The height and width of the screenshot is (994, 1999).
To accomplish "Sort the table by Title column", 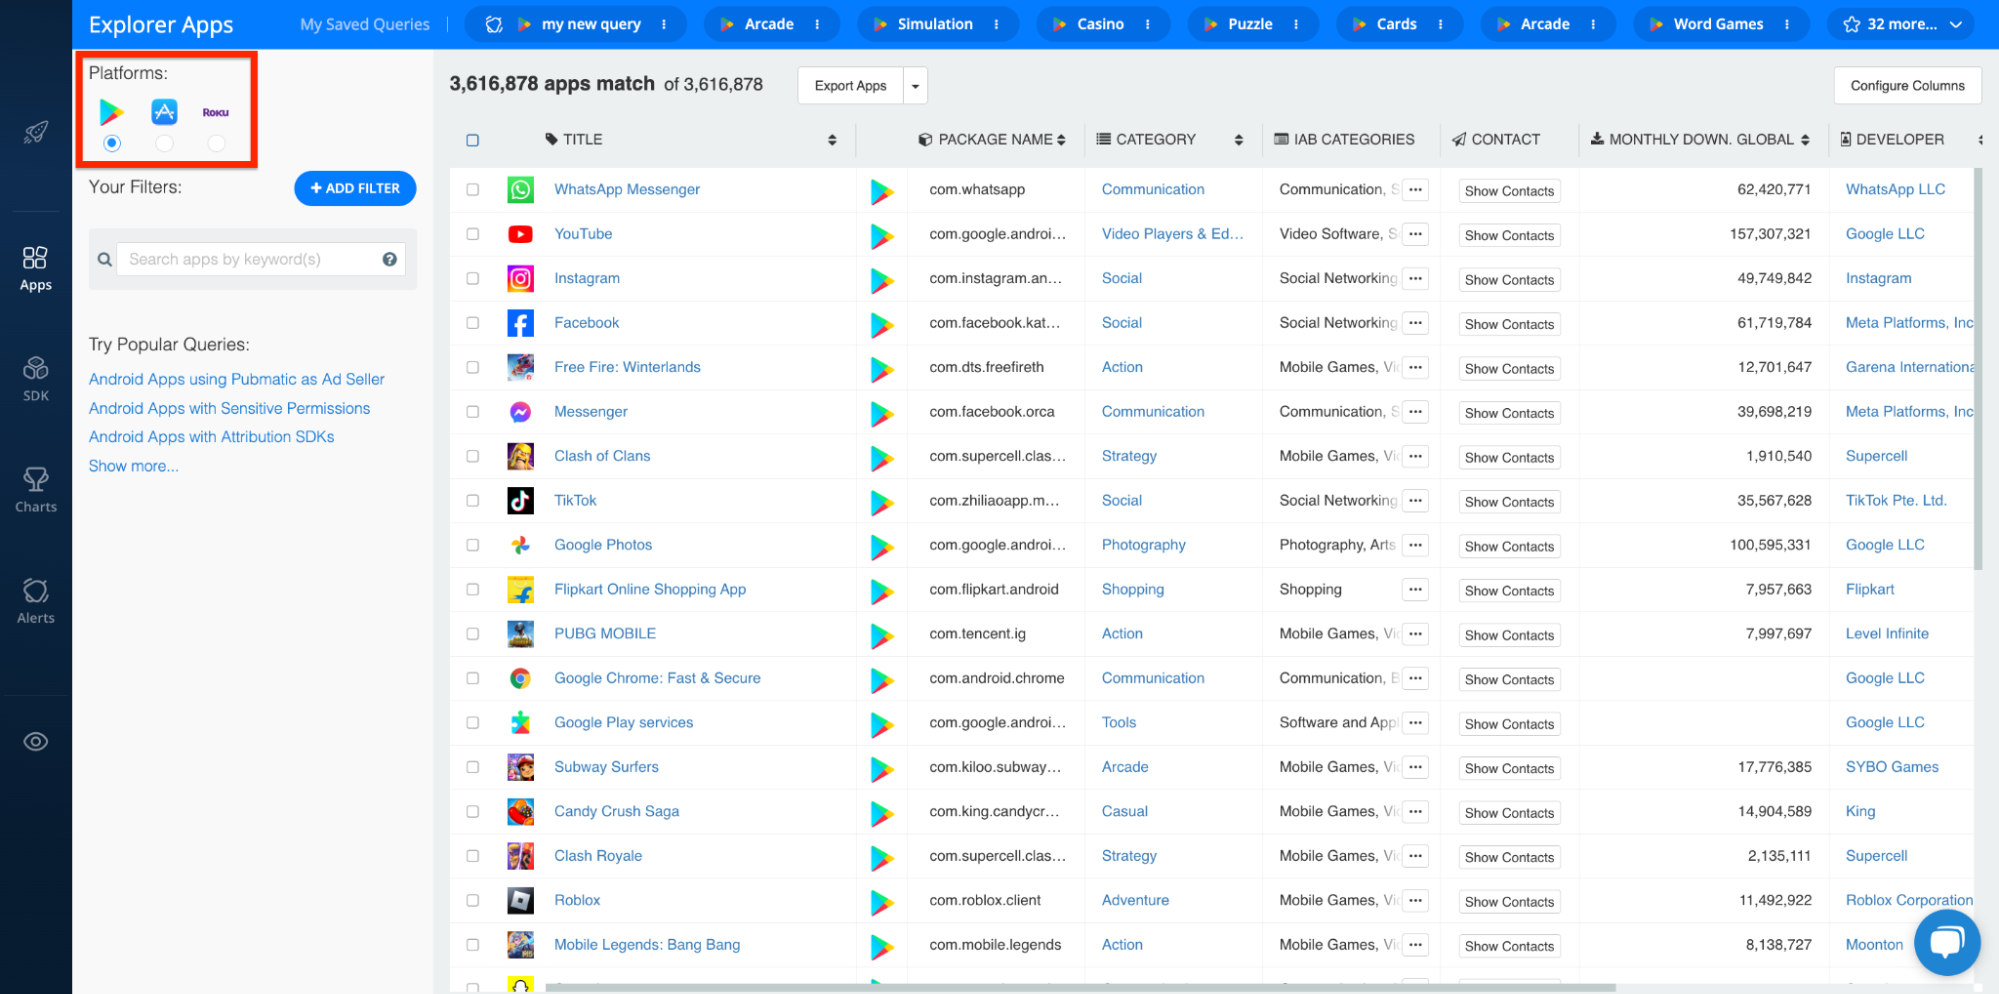I will pos(832,140).
